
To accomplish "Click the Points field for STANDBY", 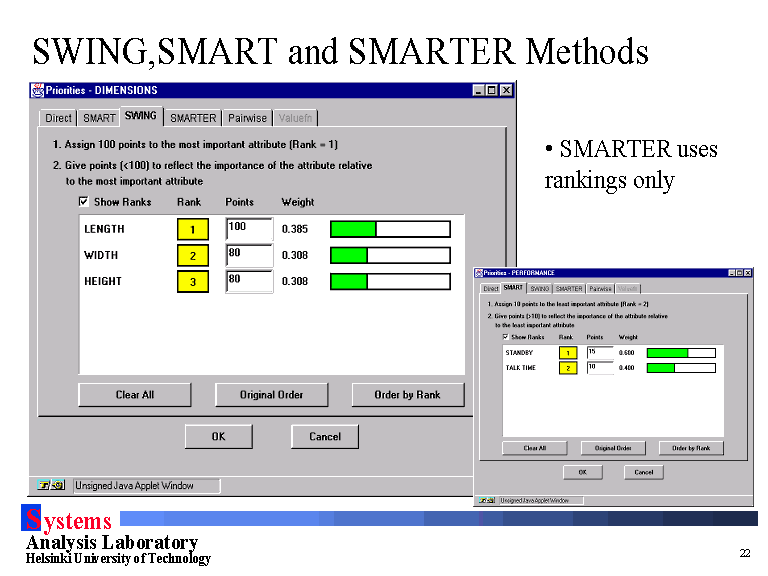I will point(600,353).
